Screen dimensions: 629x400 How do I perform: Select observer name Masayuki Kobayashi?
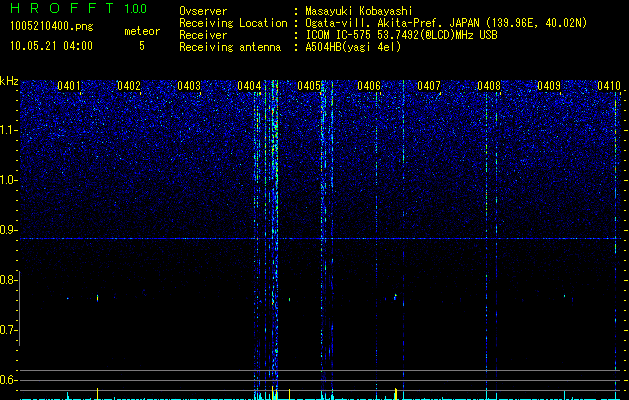click(359, 11)
